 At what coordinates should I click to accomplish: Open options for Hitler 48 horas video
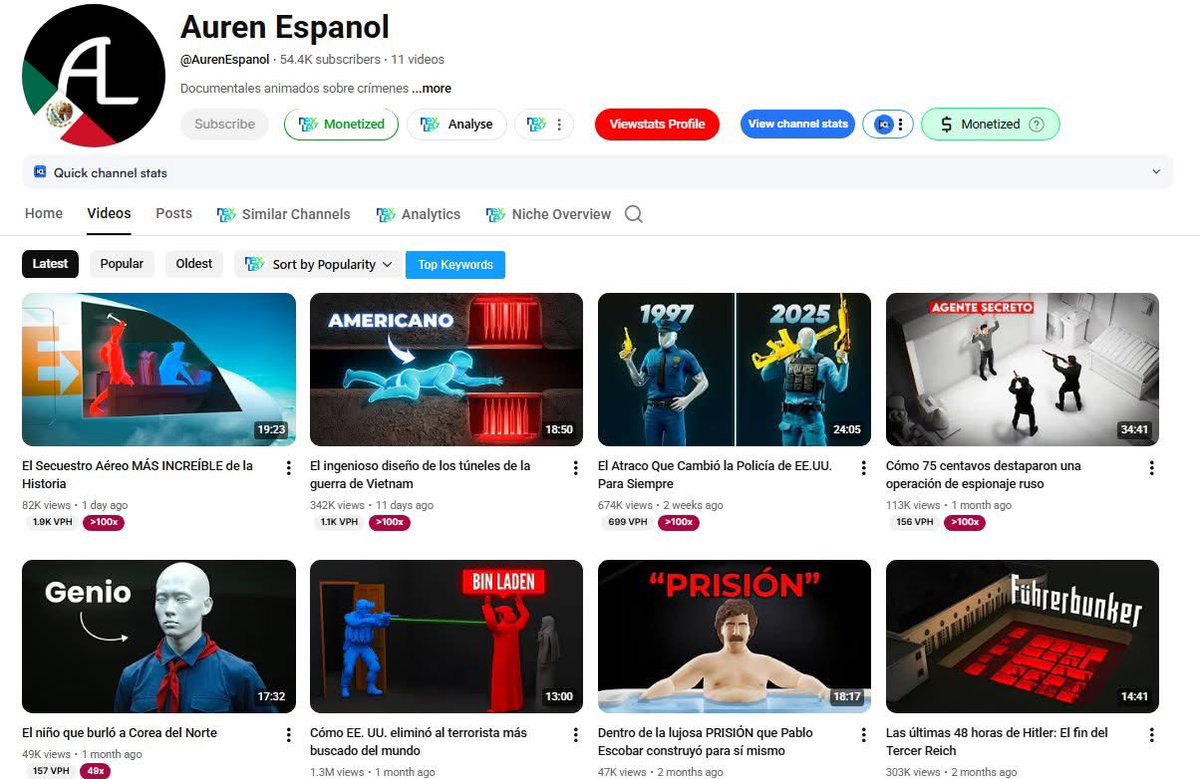pyautogui.click(x=1151, y=735)
